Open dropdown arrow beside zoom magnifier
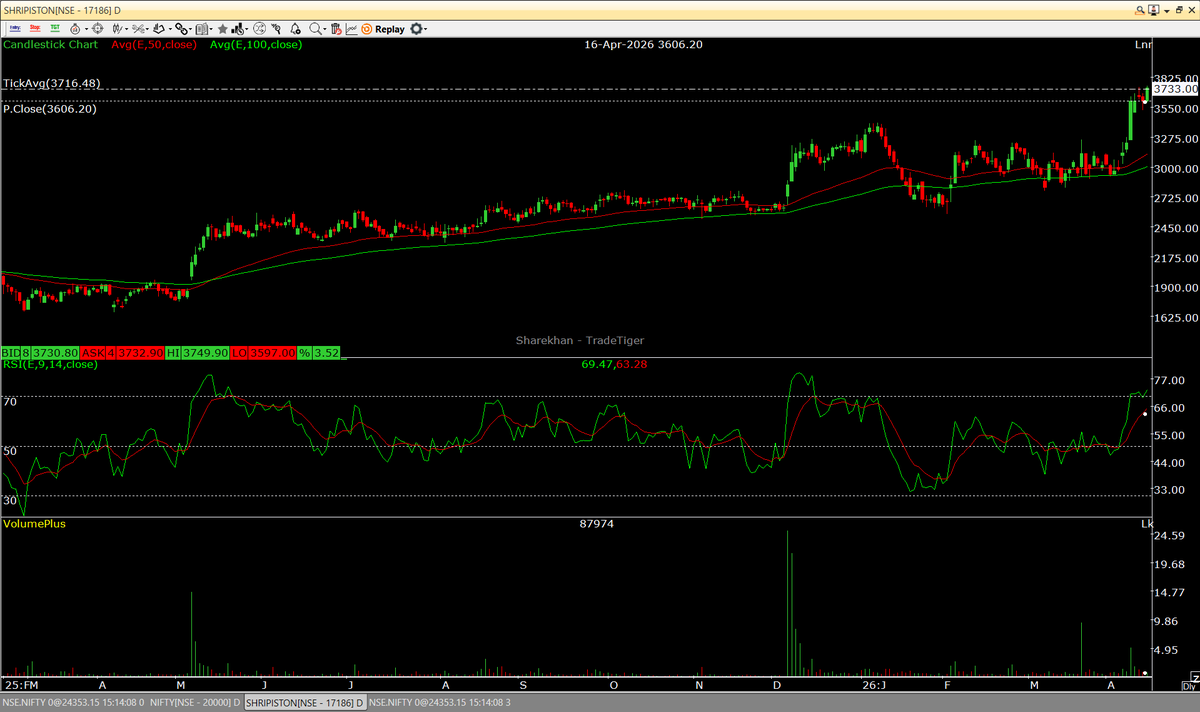 pyautogui.click(x=326, y=30)
